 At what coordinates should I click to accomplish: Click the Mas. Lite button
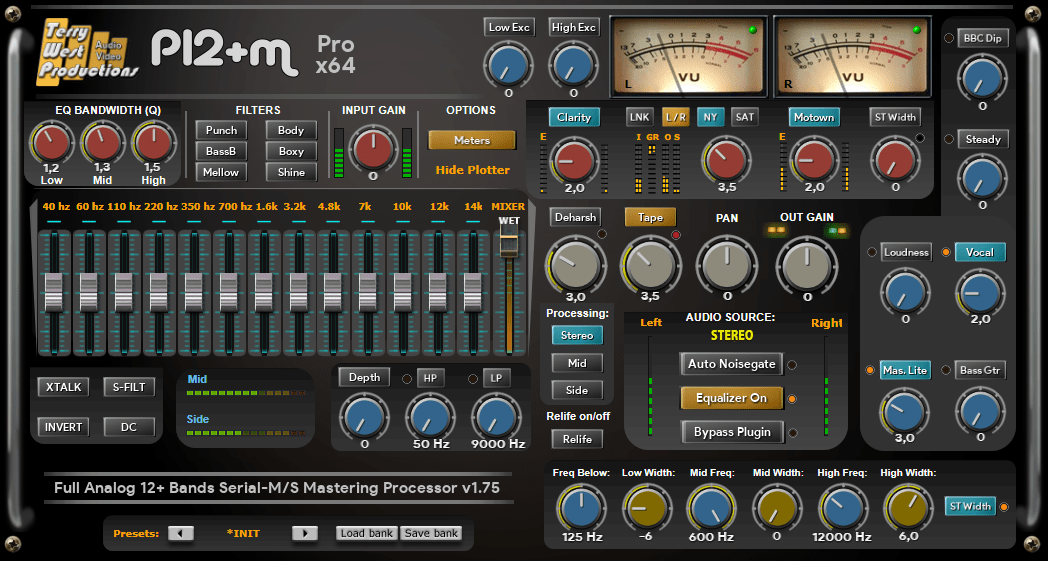tap(905, 370)
